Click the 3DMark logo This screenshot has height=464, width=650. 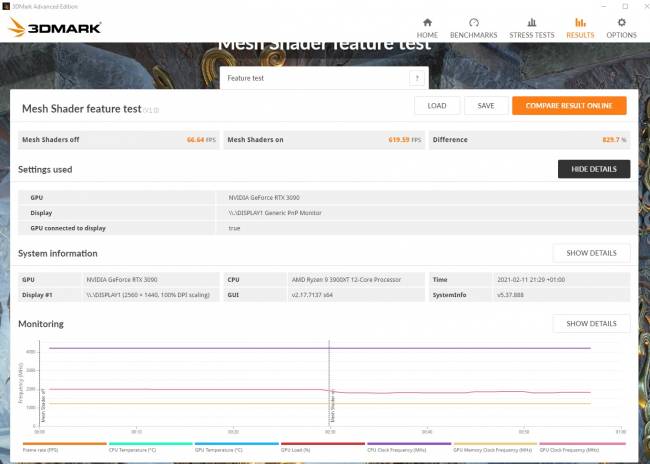[56, 27]
